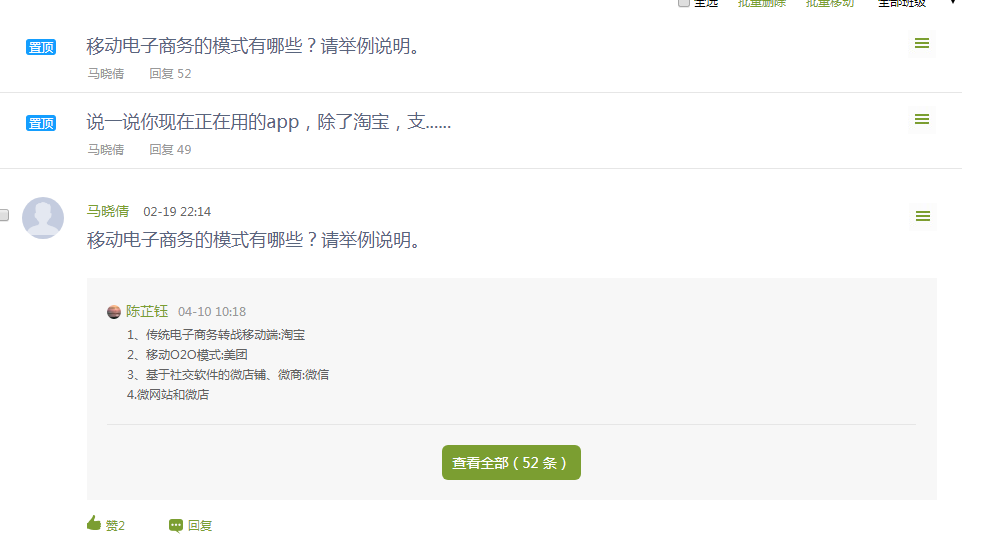982x534 pixels.
Task: Check the box beside 马晓倩's post
Action: (3, 215)
